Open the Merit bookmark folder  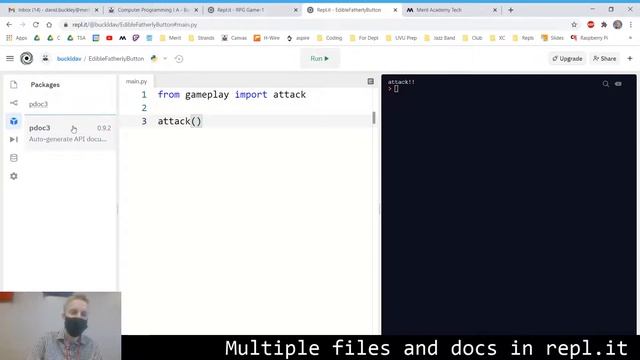[170, 38]
